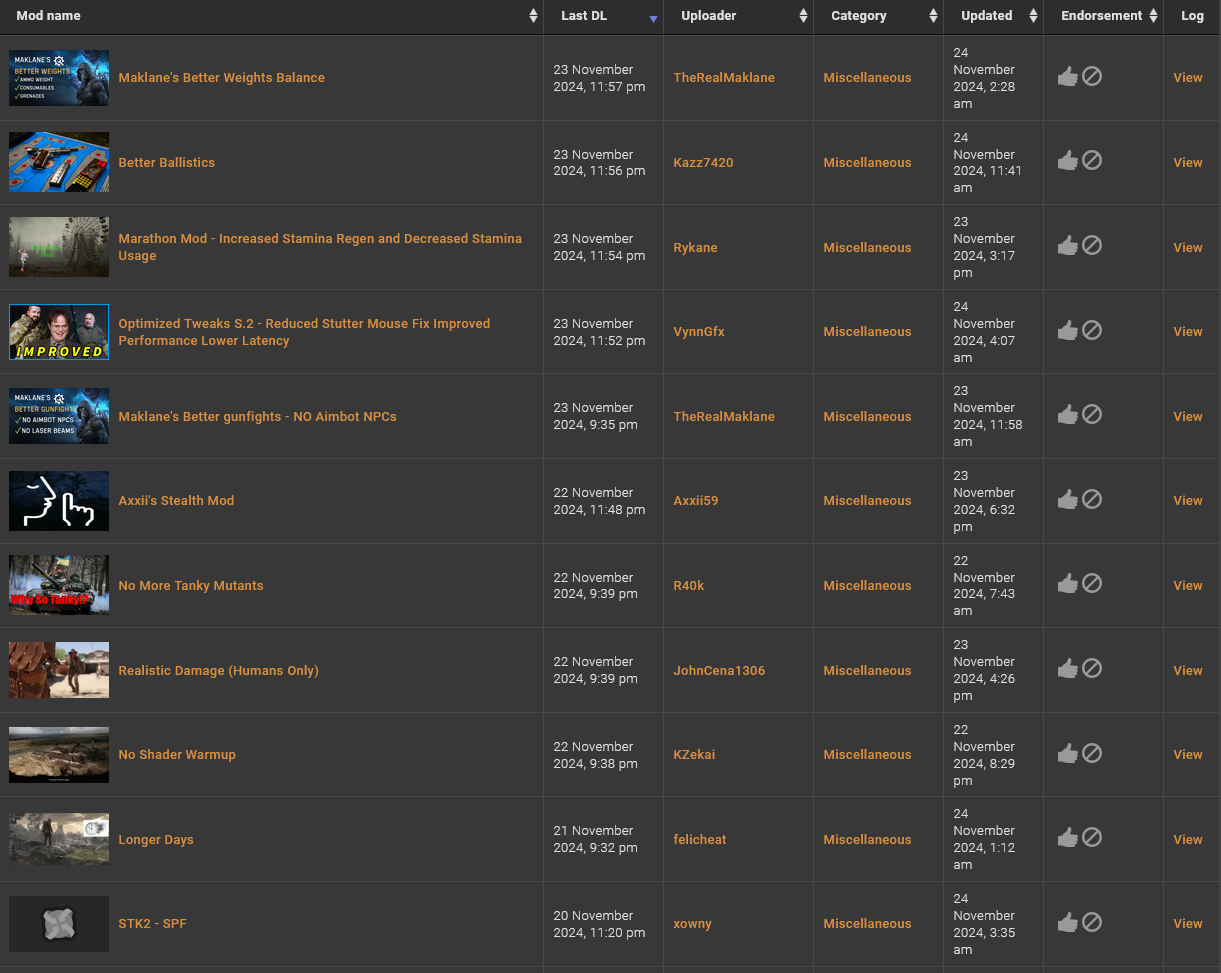Click abstain icon for No More Tanky Mutants
This screenshot has height=973, width=1221.
coord(1092,584)
